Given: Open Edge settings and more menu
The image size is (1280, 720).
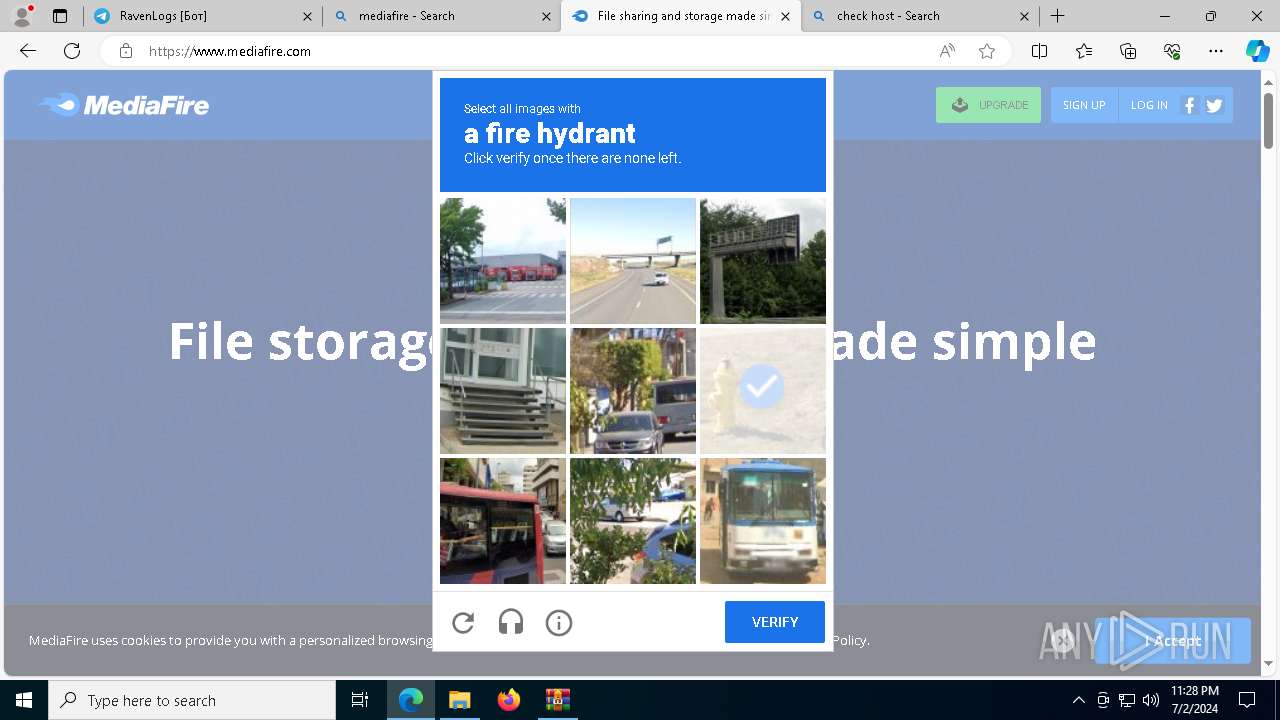Looking at the screenshot, I should [1216, 51].
